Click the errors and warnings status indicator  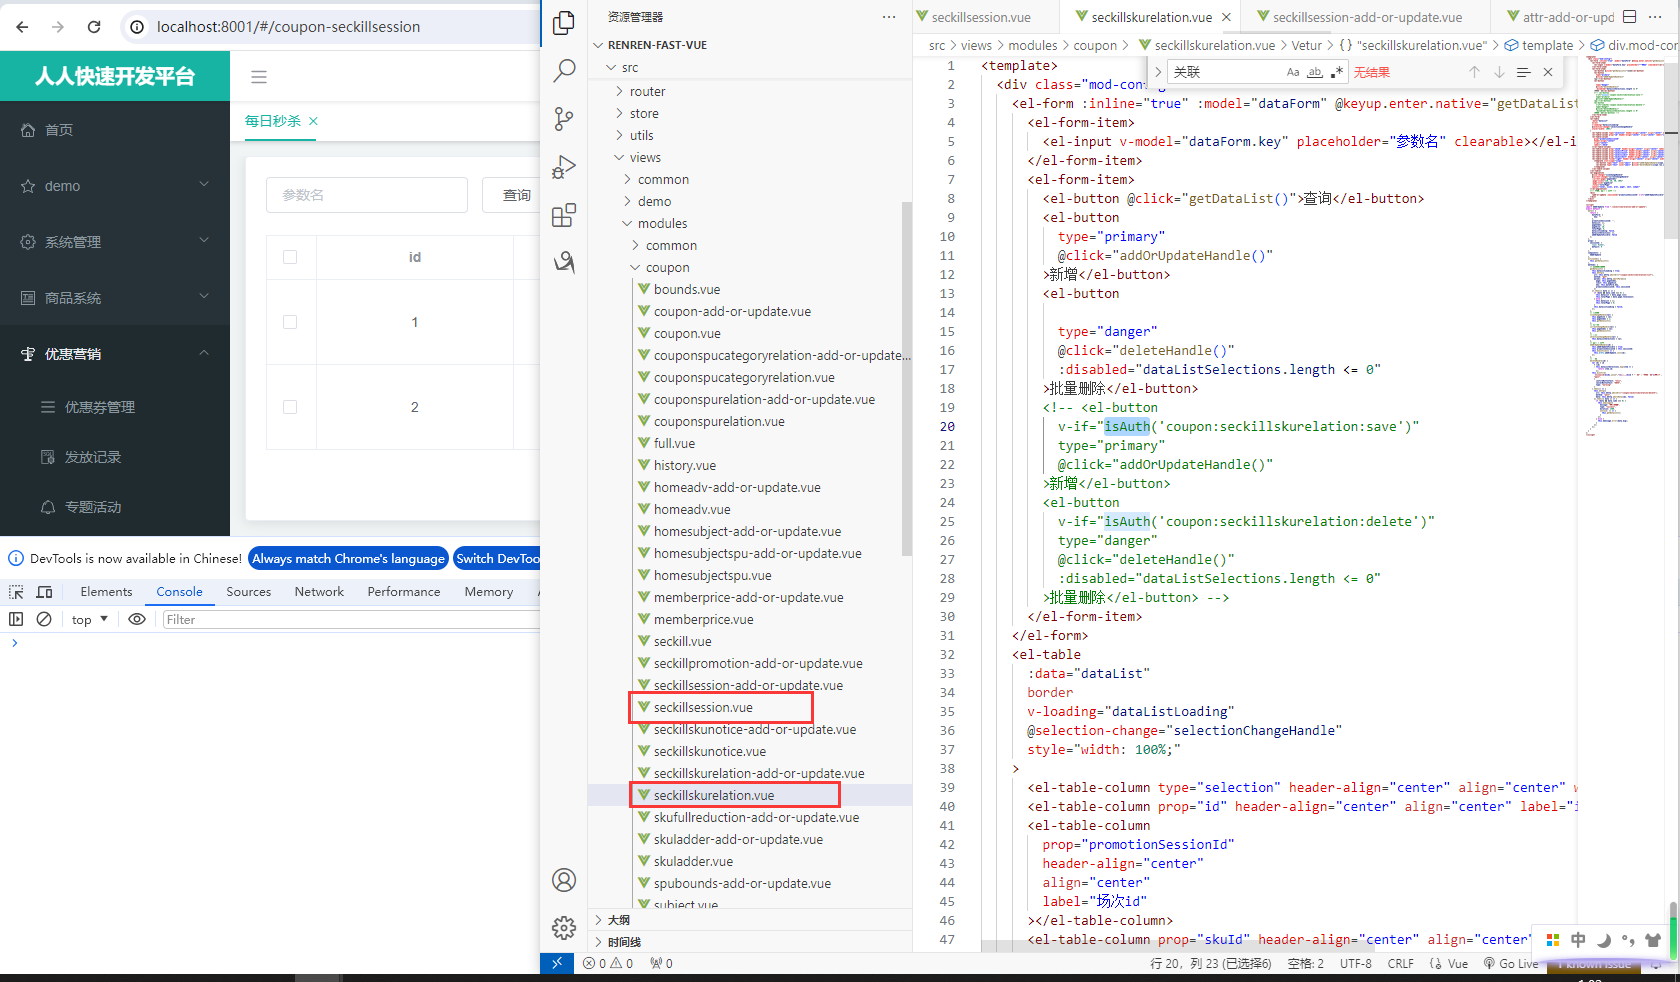[608, 964]
